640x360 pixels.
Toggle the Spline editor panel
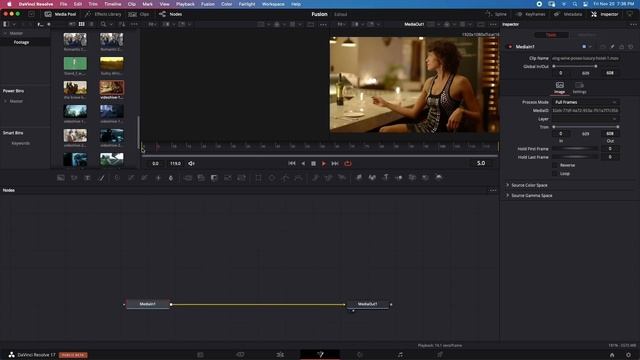(496, 14)
